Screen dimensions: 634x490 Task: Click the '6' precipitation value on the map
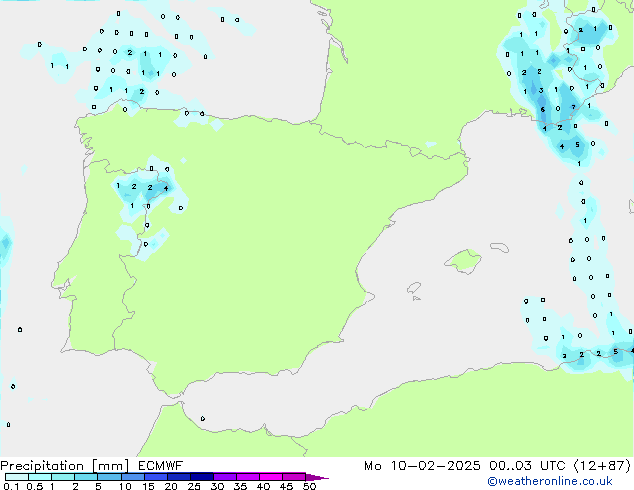[x=543, y=110]
